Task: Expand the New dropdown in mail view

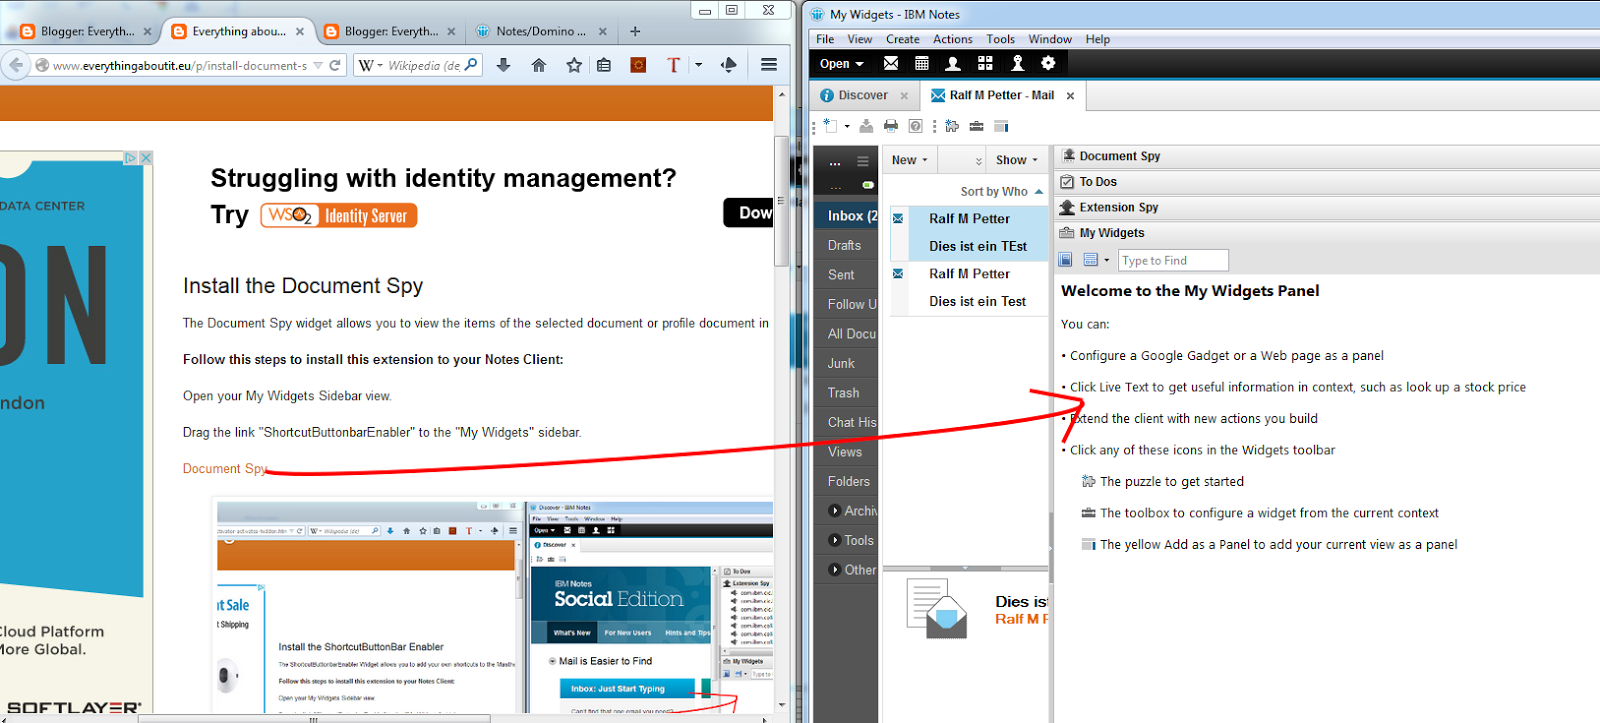Action: [910, 160]
